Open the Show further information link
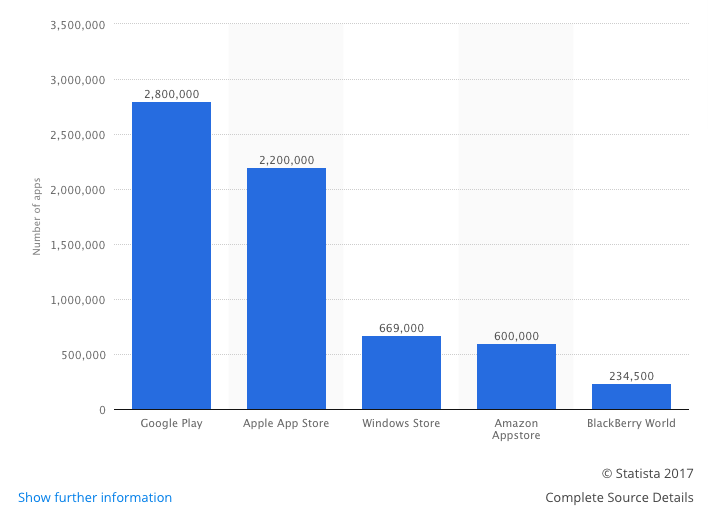708x517 pixels. coord(95,497)
